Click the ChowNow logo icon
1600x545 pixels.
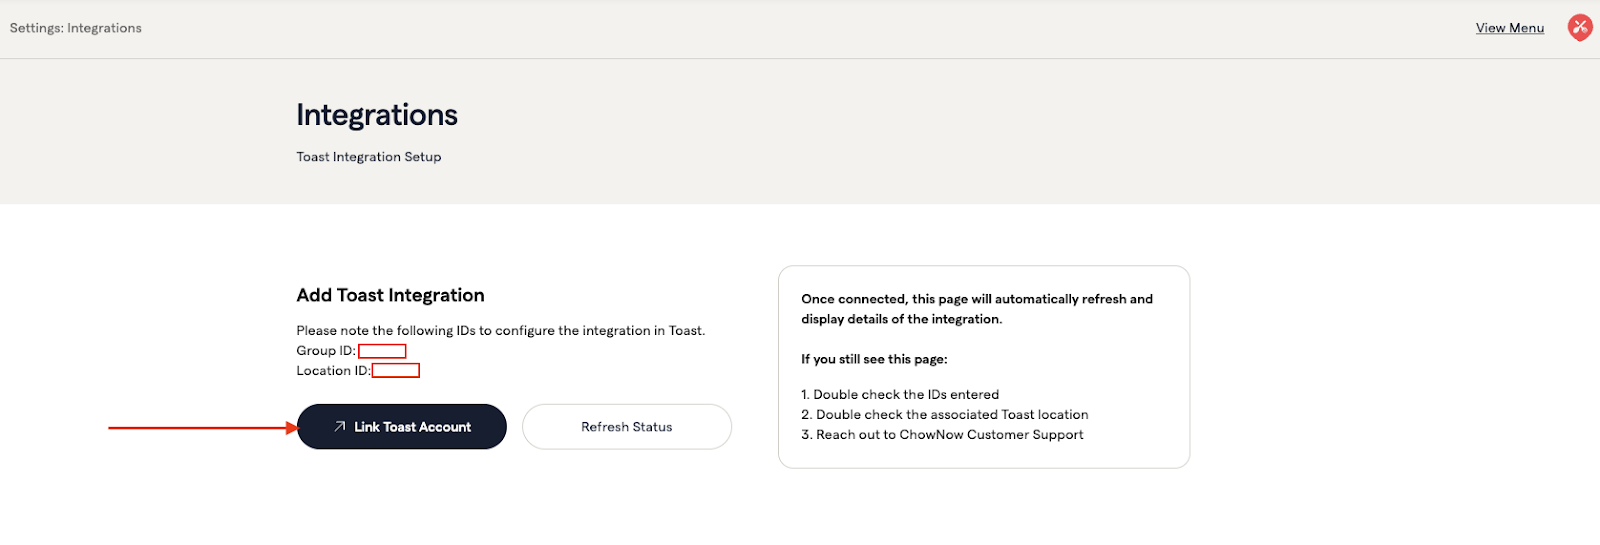tap(1580, 28)
